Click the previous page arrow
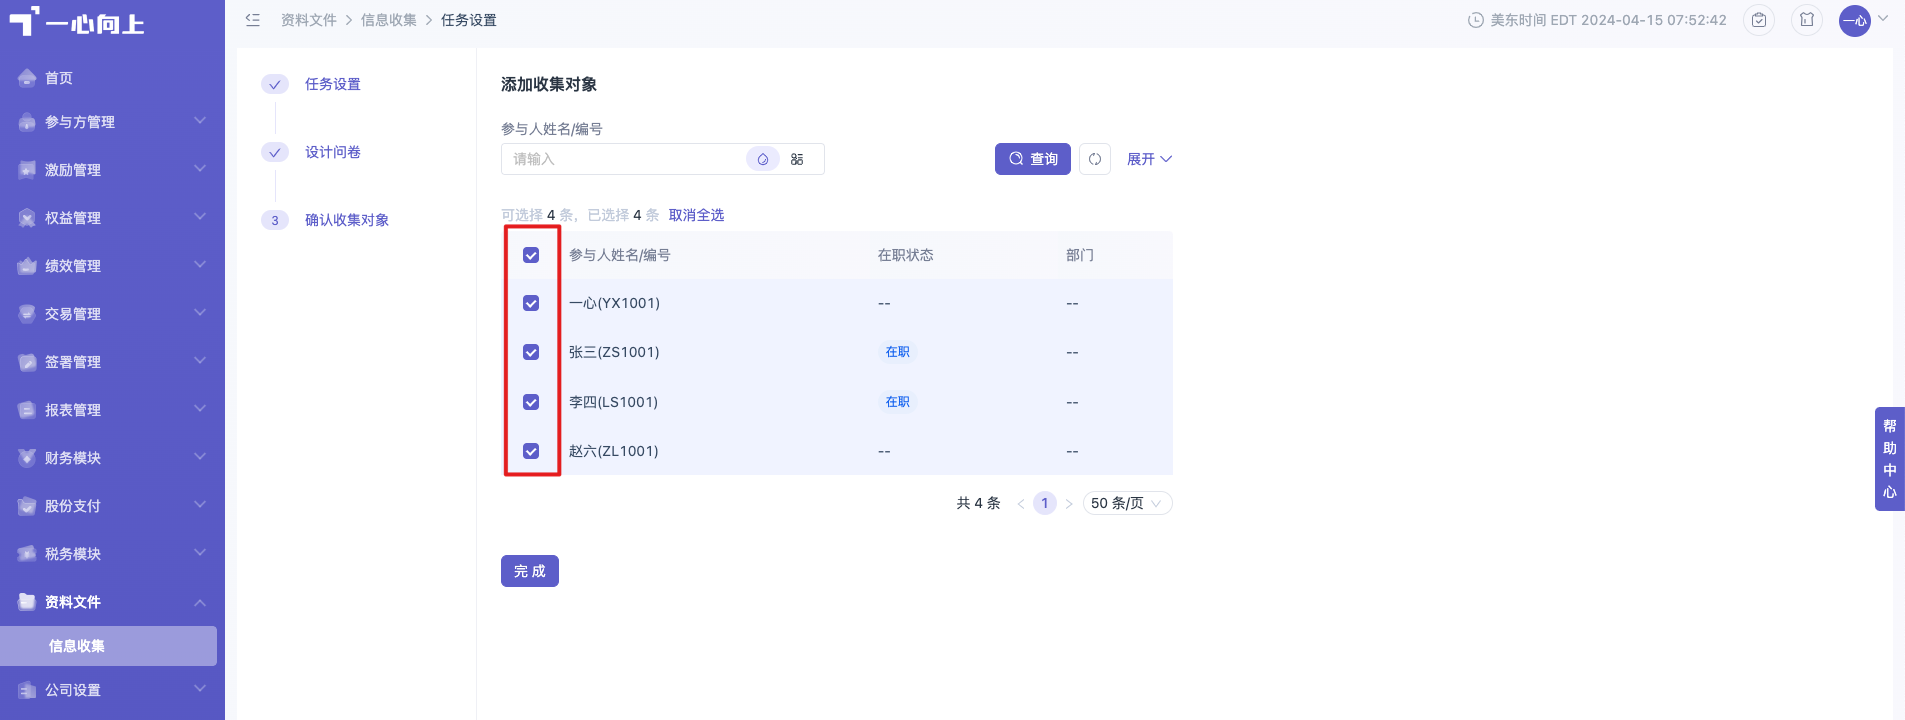This screenshot has height=720, width=1905. [x=1021, y=503]
